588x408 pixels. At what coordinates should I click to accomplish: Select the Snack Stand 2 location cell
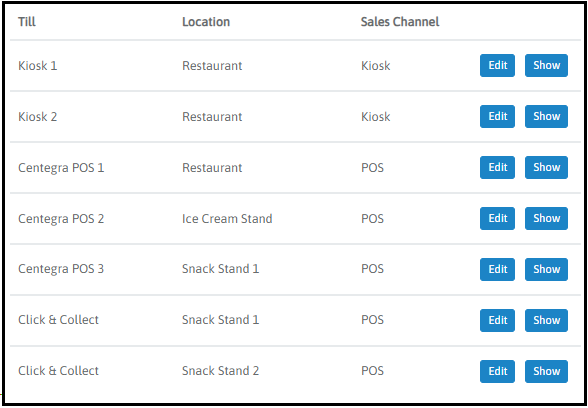pyautogui.click(x=220, y=371)
